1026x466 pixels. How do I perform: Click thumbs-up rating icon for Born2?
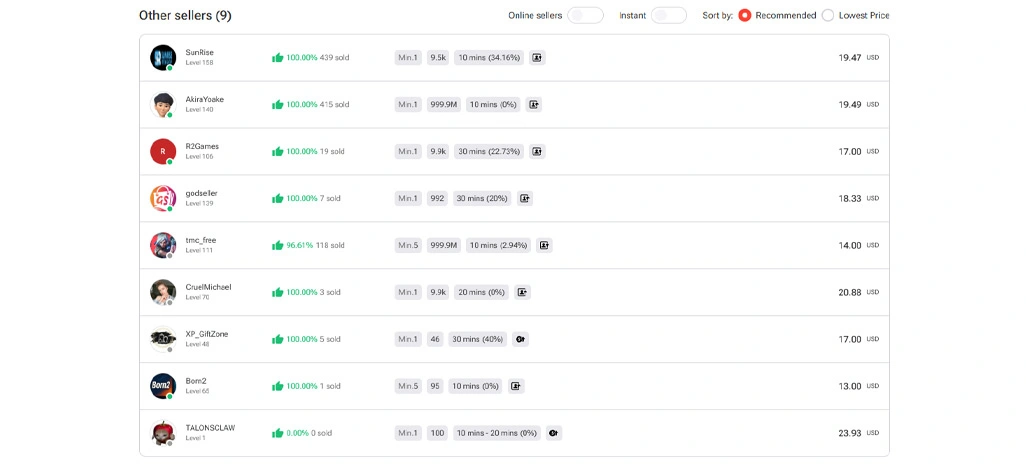click(277, 386)
